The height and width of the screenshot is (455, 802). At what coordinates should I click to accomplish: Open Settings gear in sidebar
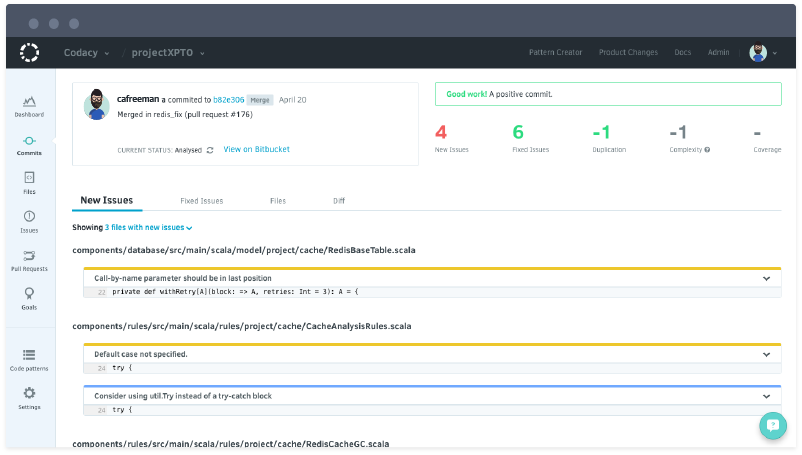coord(29,398)
